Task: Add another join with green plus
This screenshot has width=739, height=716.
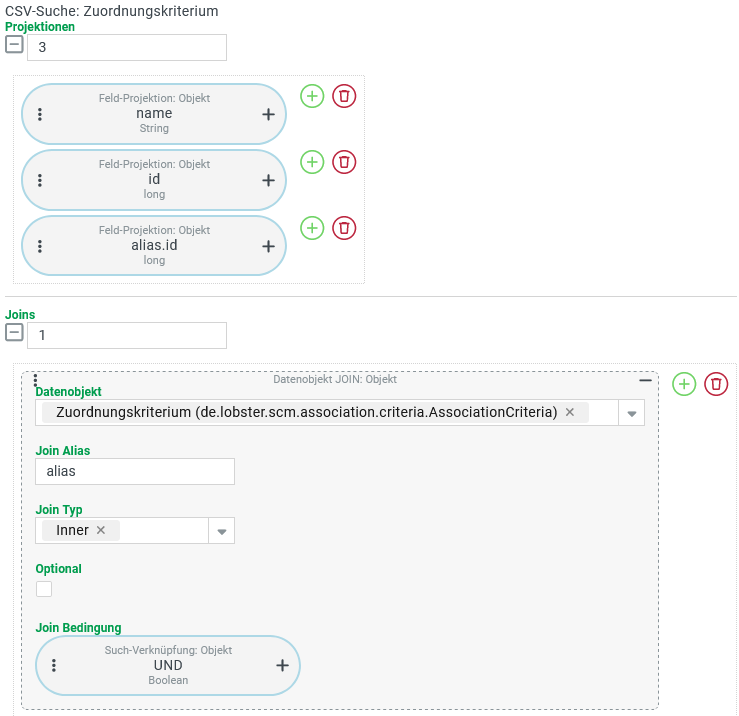Action: pyautogui.click(x=684, y=384)
